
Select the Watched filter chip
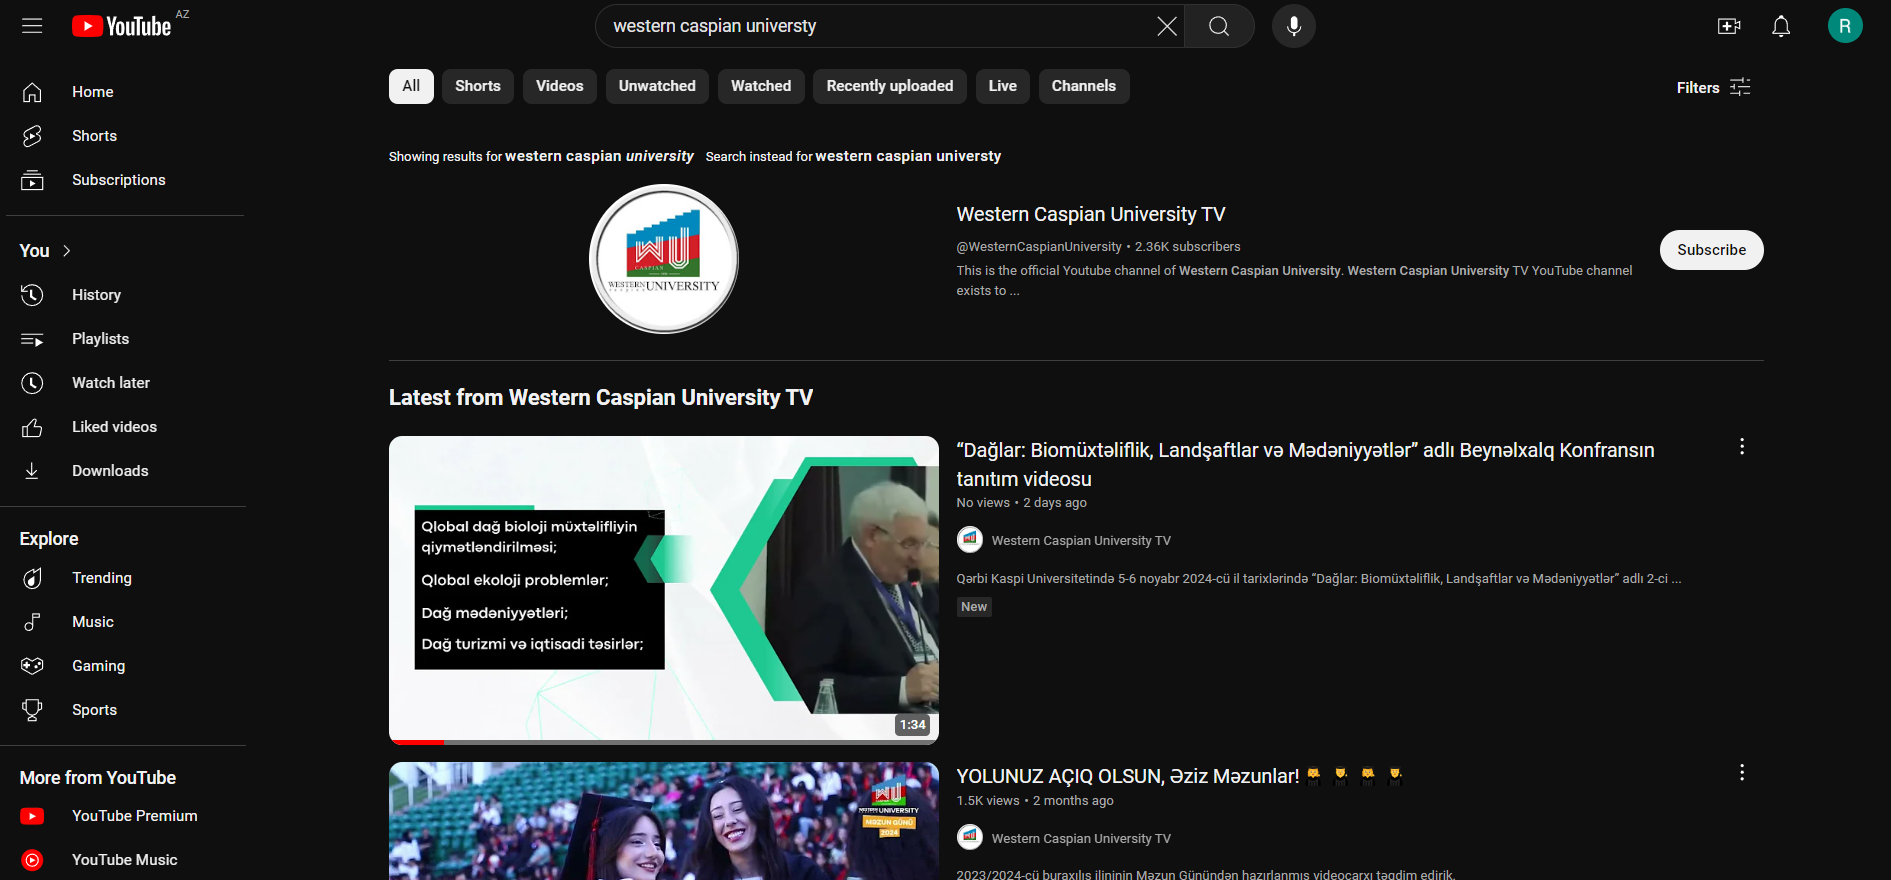(761, 86)
